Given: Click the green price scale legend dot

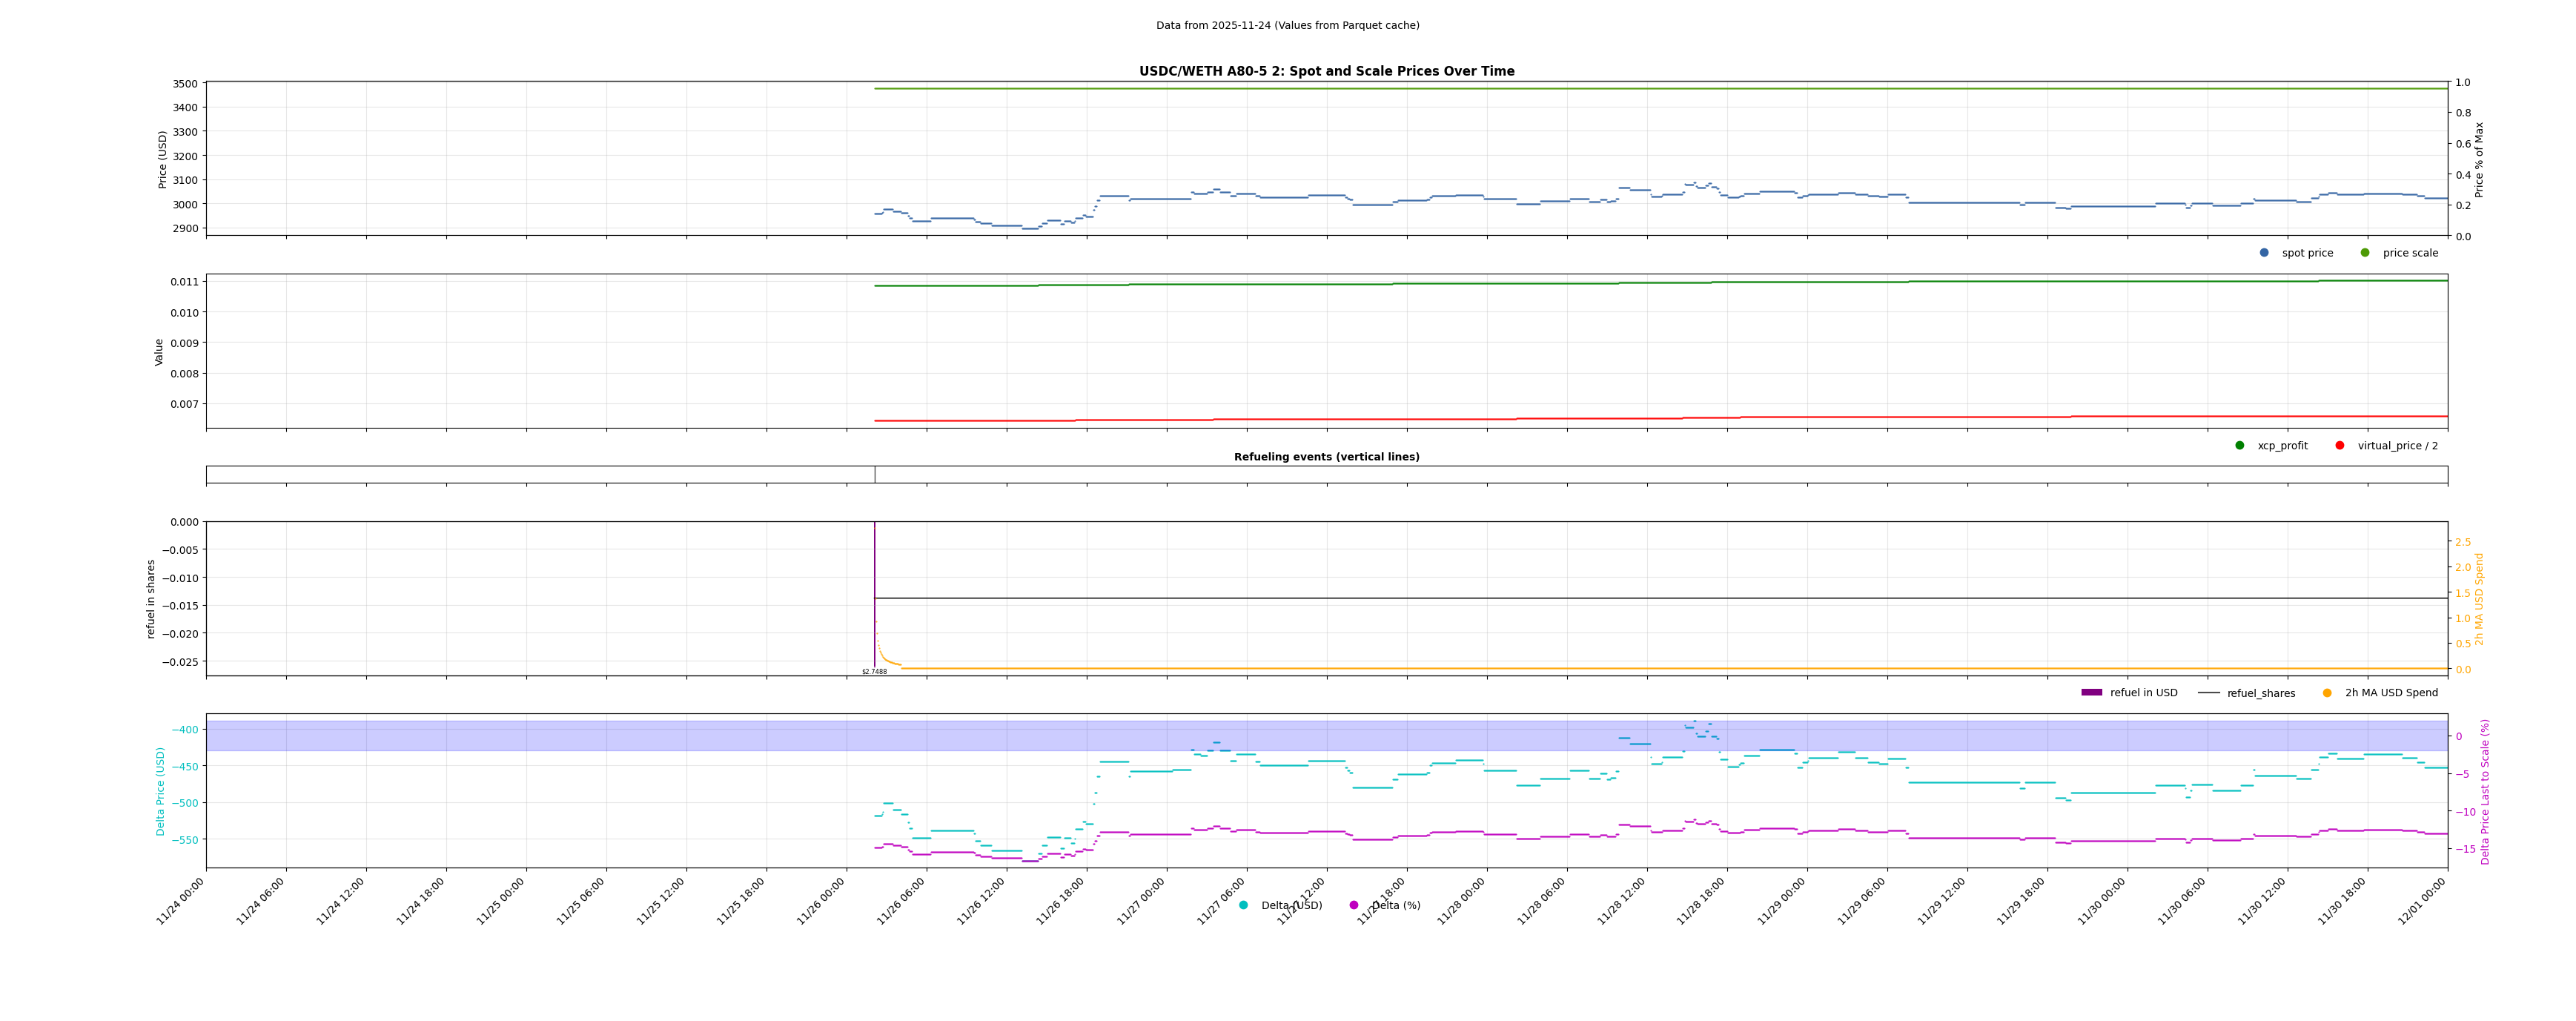Looking at the screenshot, I should 2365,253.
